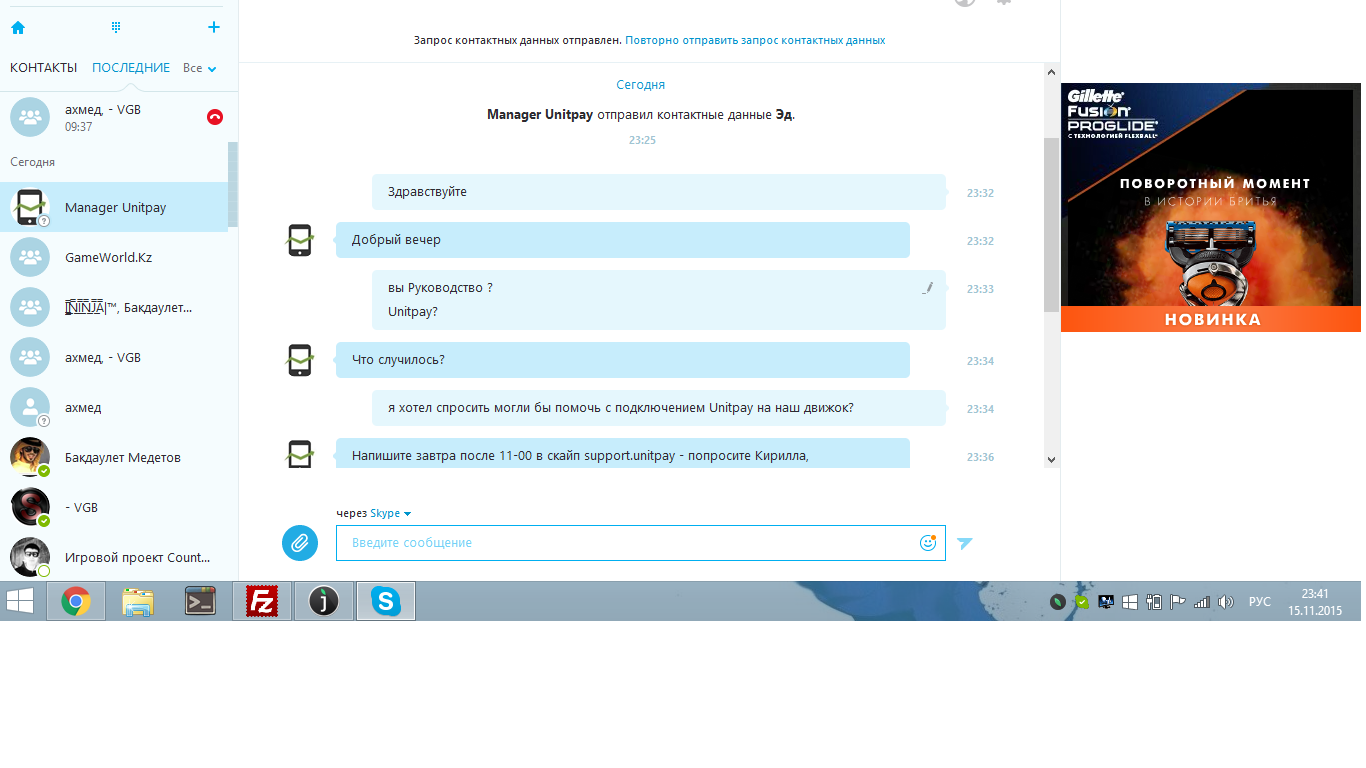
Task: Click the paperclip attach file button
Action: coord(300,543)
